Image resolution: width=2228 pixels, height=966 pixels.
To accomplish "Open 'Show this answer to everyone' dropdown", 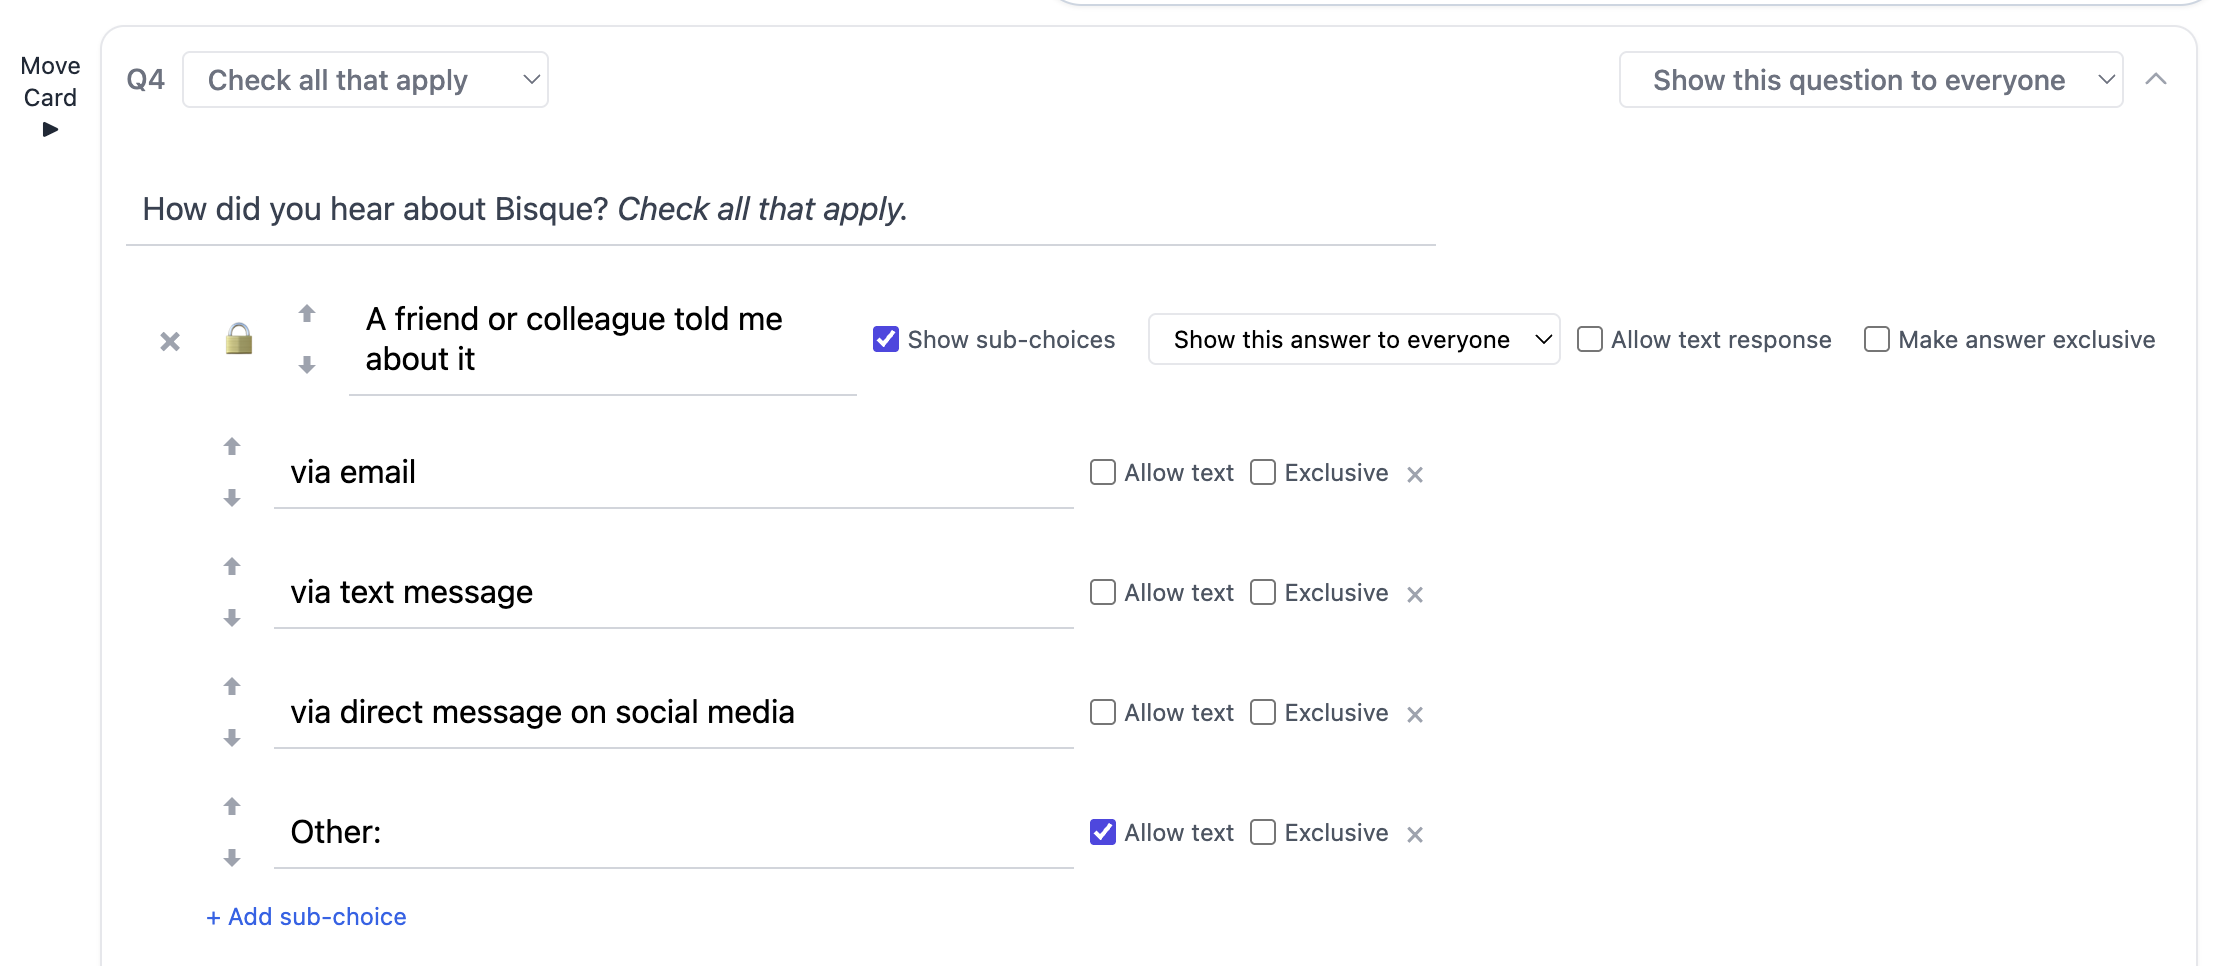I will (1354, 340).
